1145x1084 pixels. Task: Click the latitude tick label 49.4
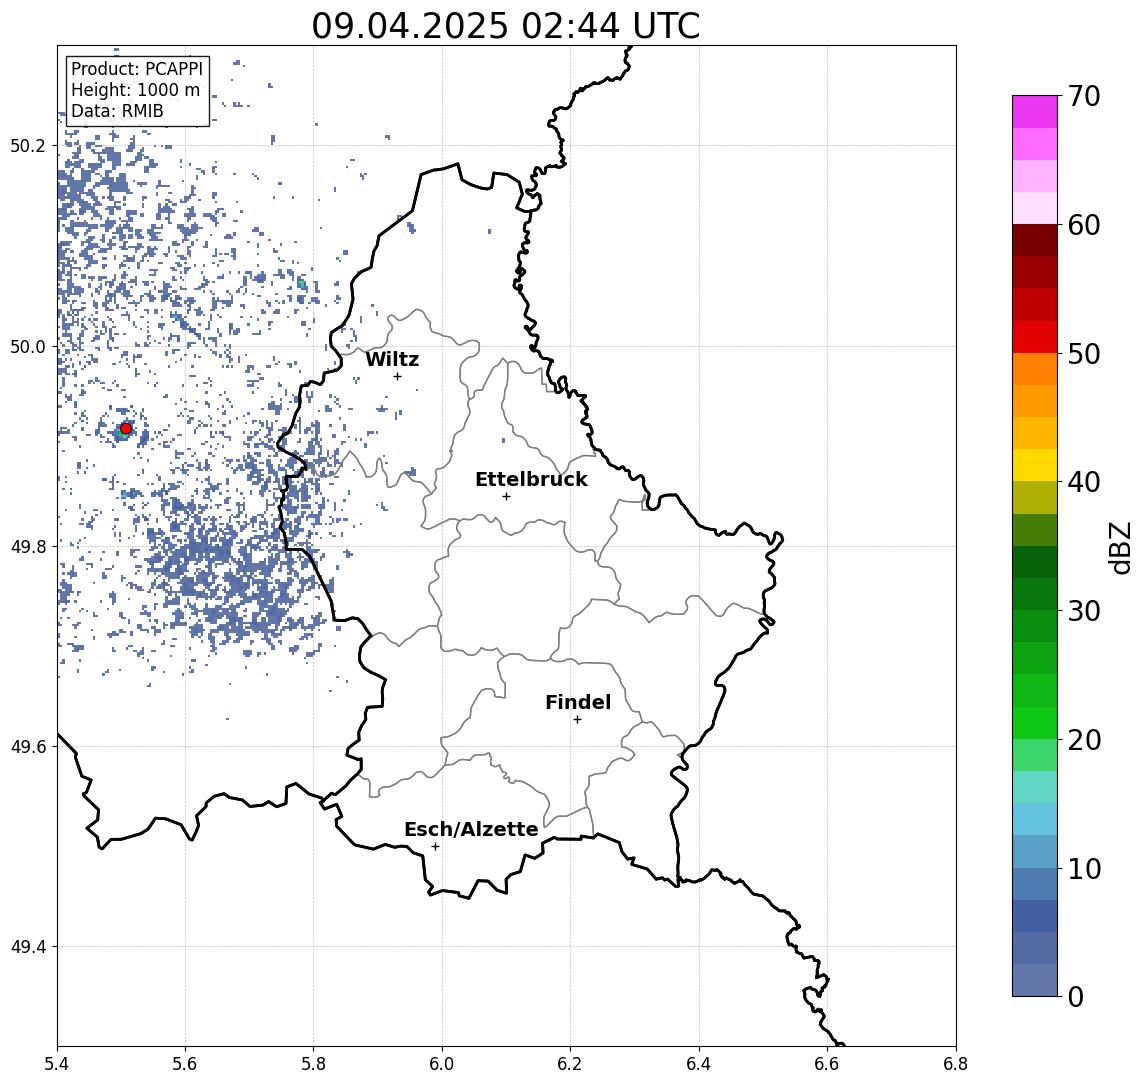pyautogui.click(x=27, y=947)
